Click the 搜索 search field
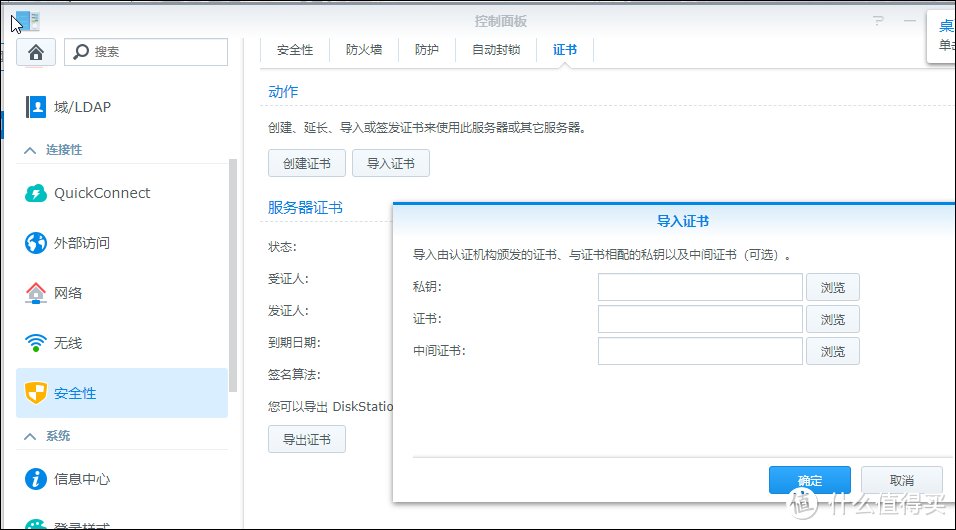This screenshot has height=530, width=956. (146, 52)
